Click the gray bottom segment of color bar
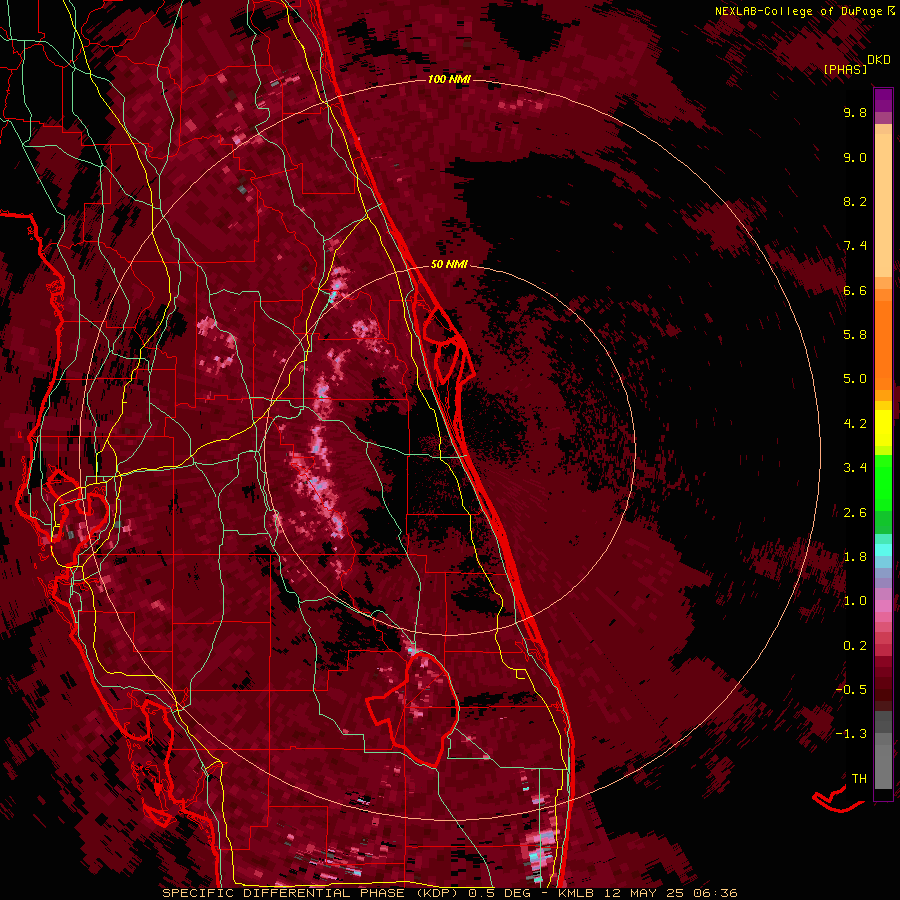Screen dimensions: 900x900 (883, 751)
